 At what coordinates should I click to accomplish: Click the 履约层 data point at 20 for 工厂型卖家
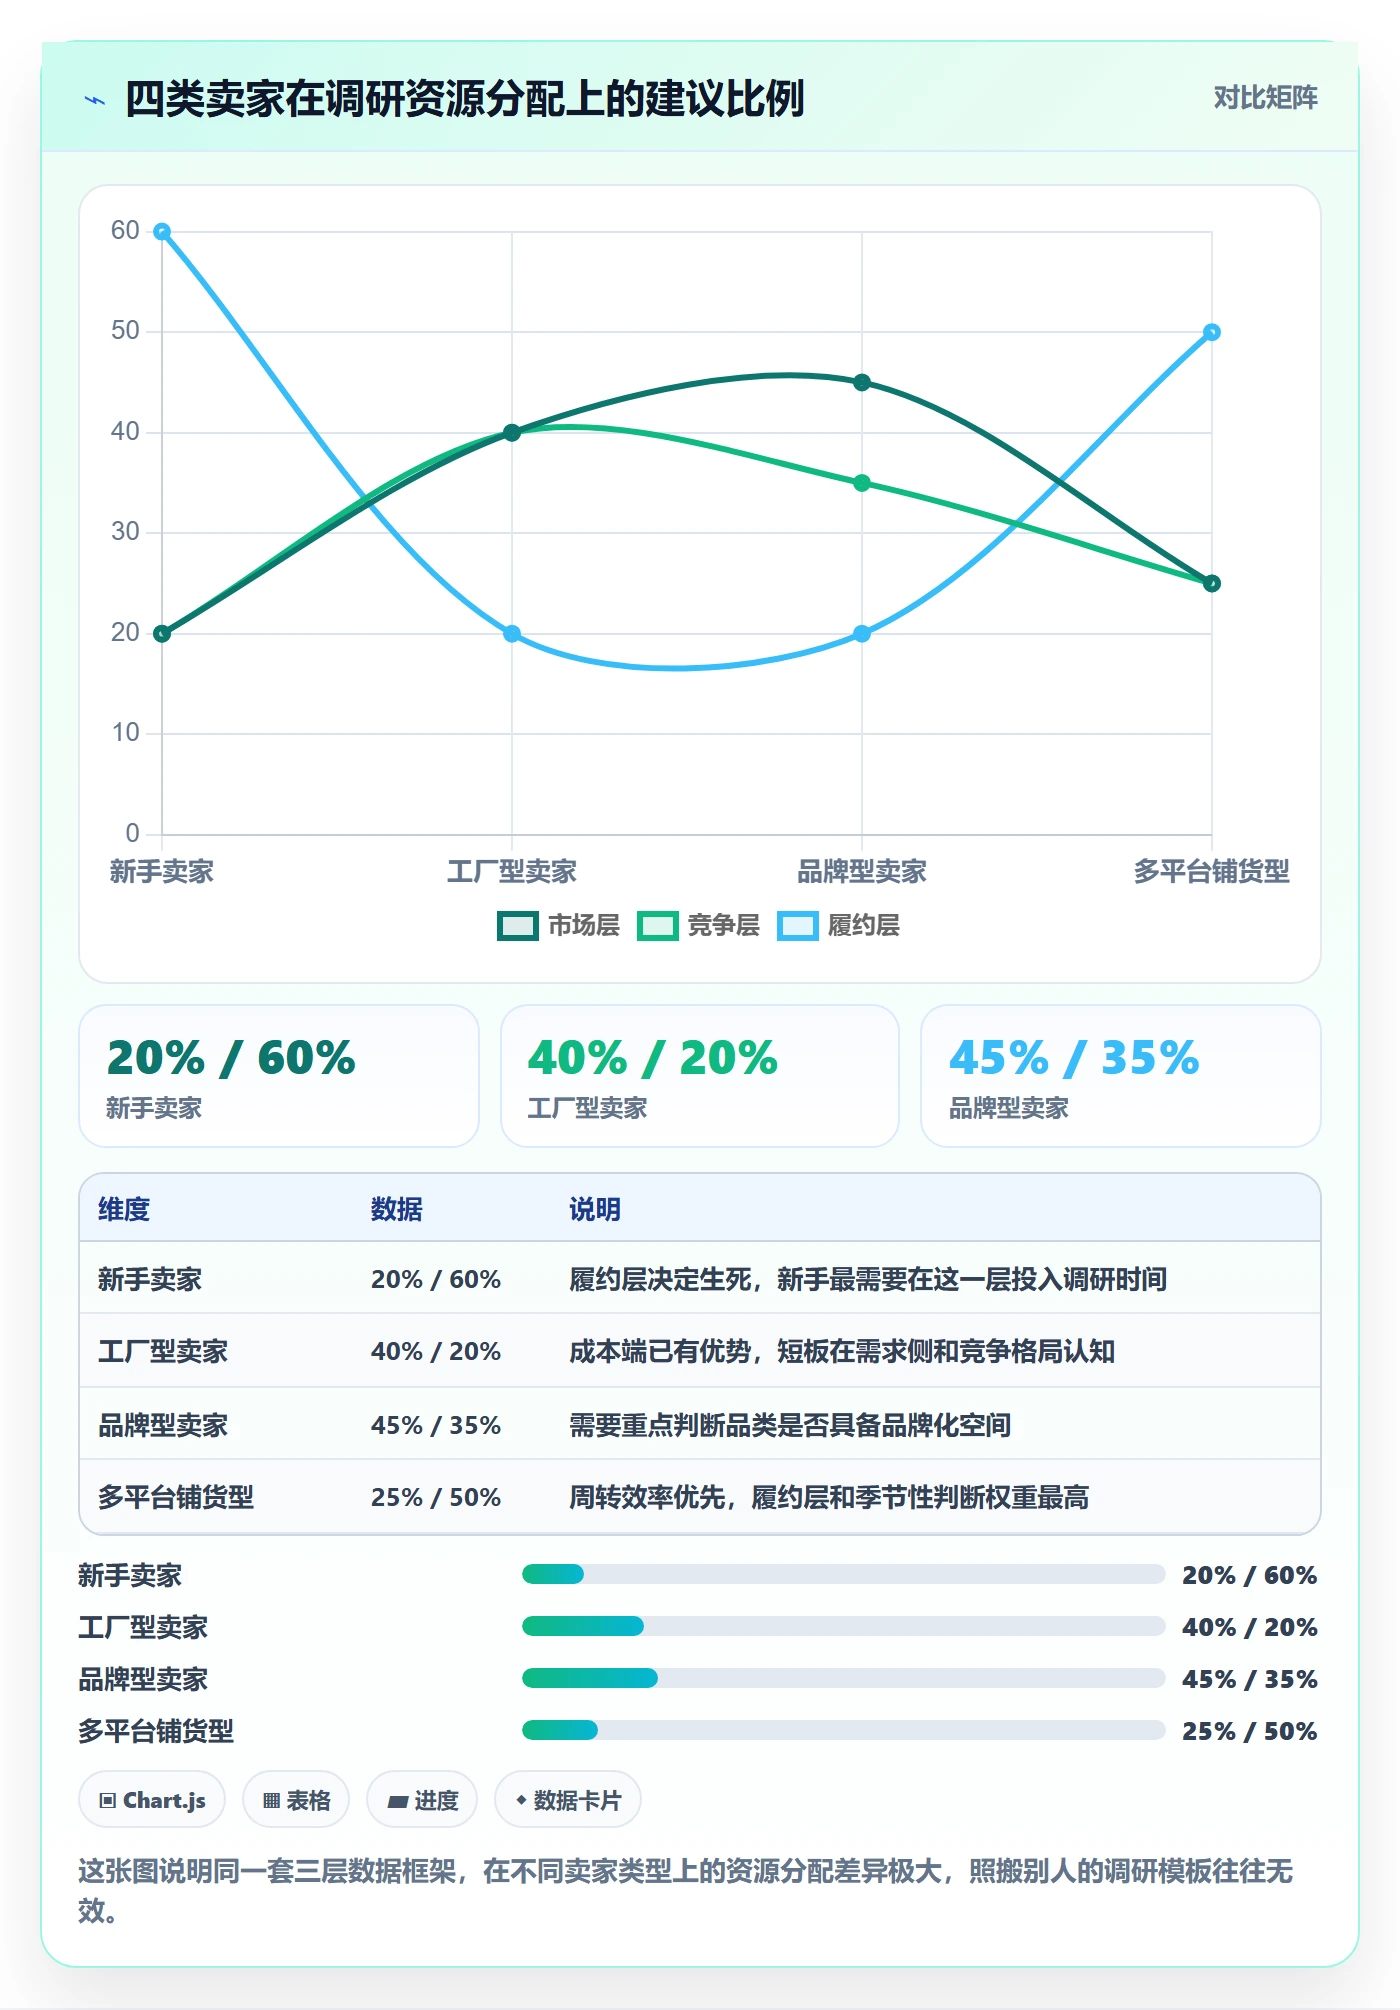[512, 634]
